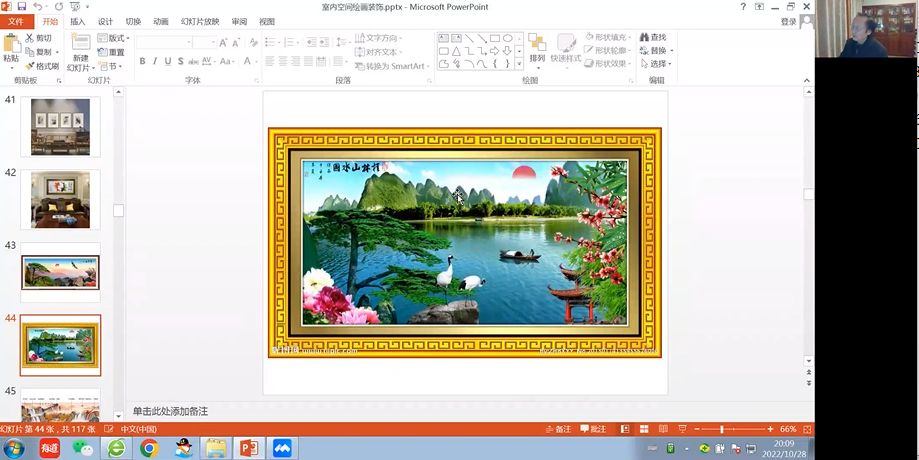Toggle the notes pane with 备注
919x460 pixels.
coord(557,429)
